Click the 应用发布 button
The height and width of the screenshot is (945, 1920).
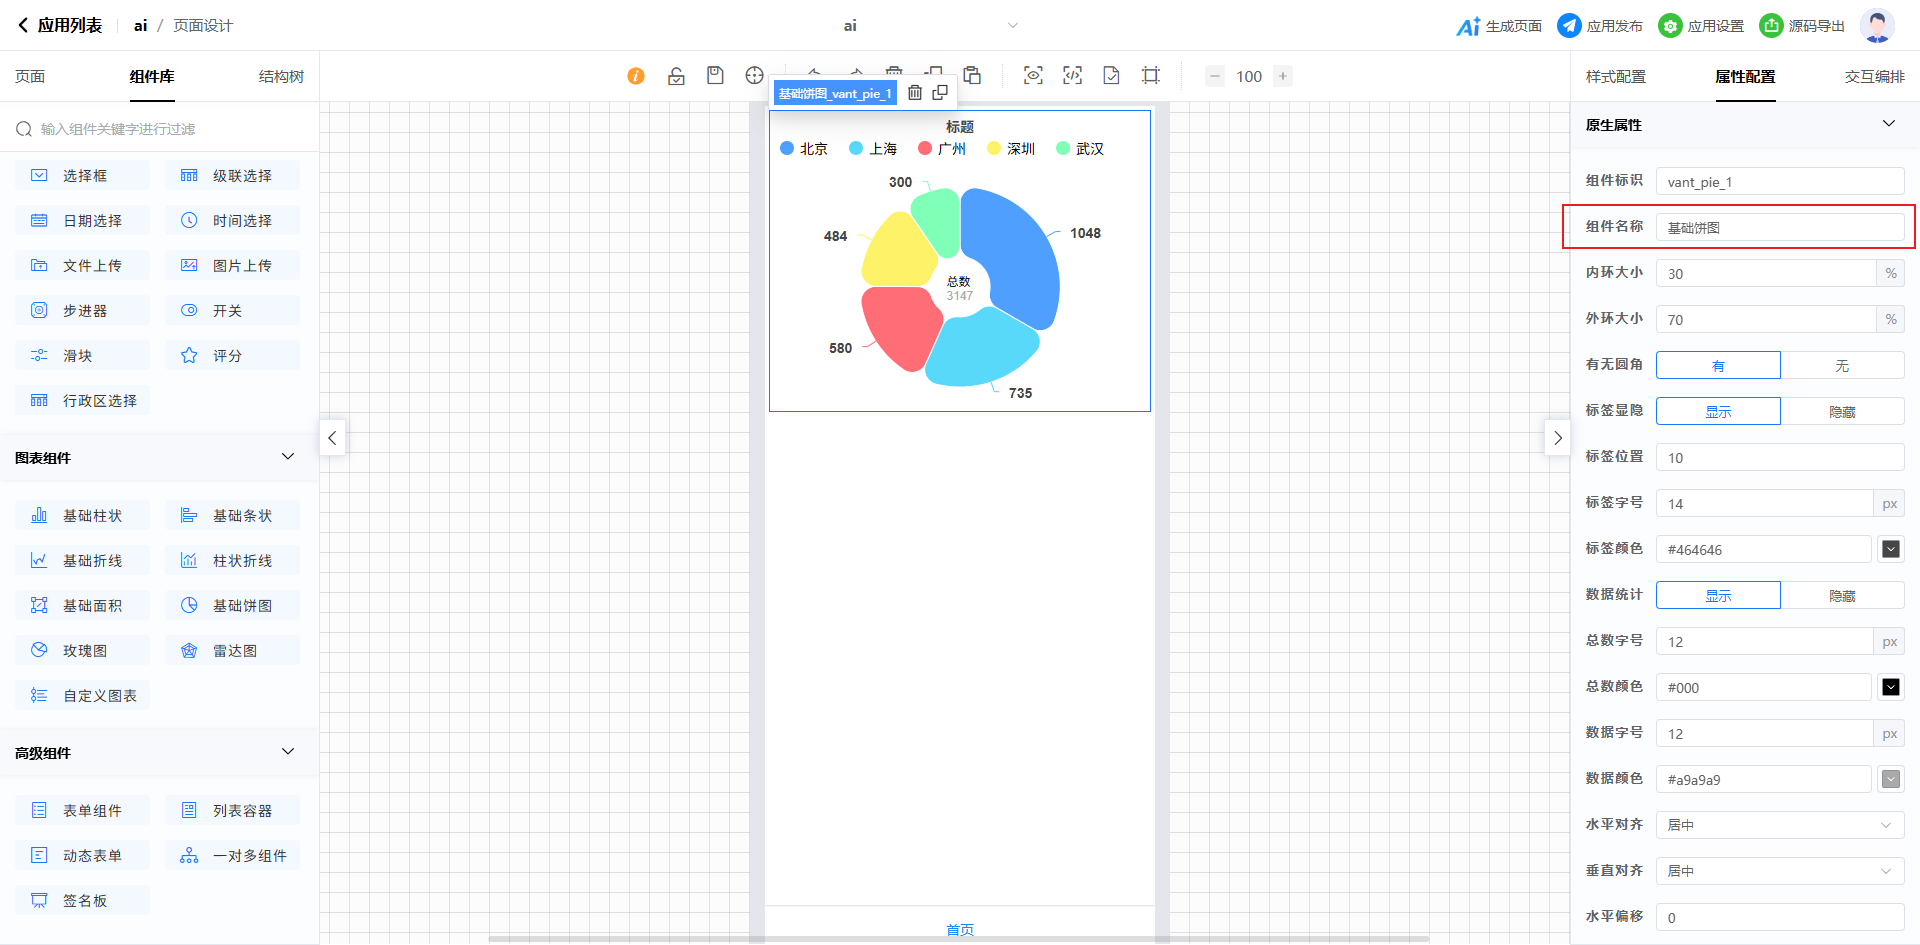(x=1600, y=26)
